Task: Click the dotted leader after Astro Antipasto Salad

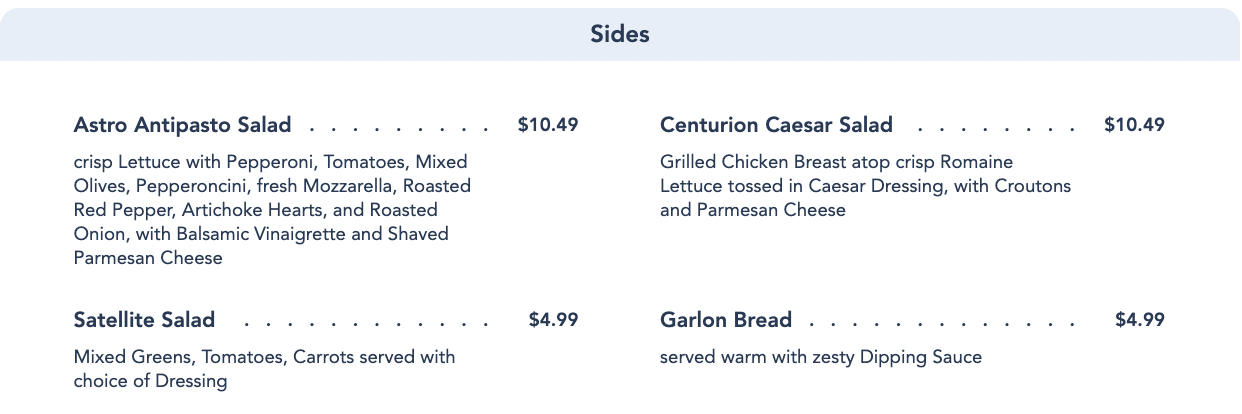Action: [x=400, y=128]
